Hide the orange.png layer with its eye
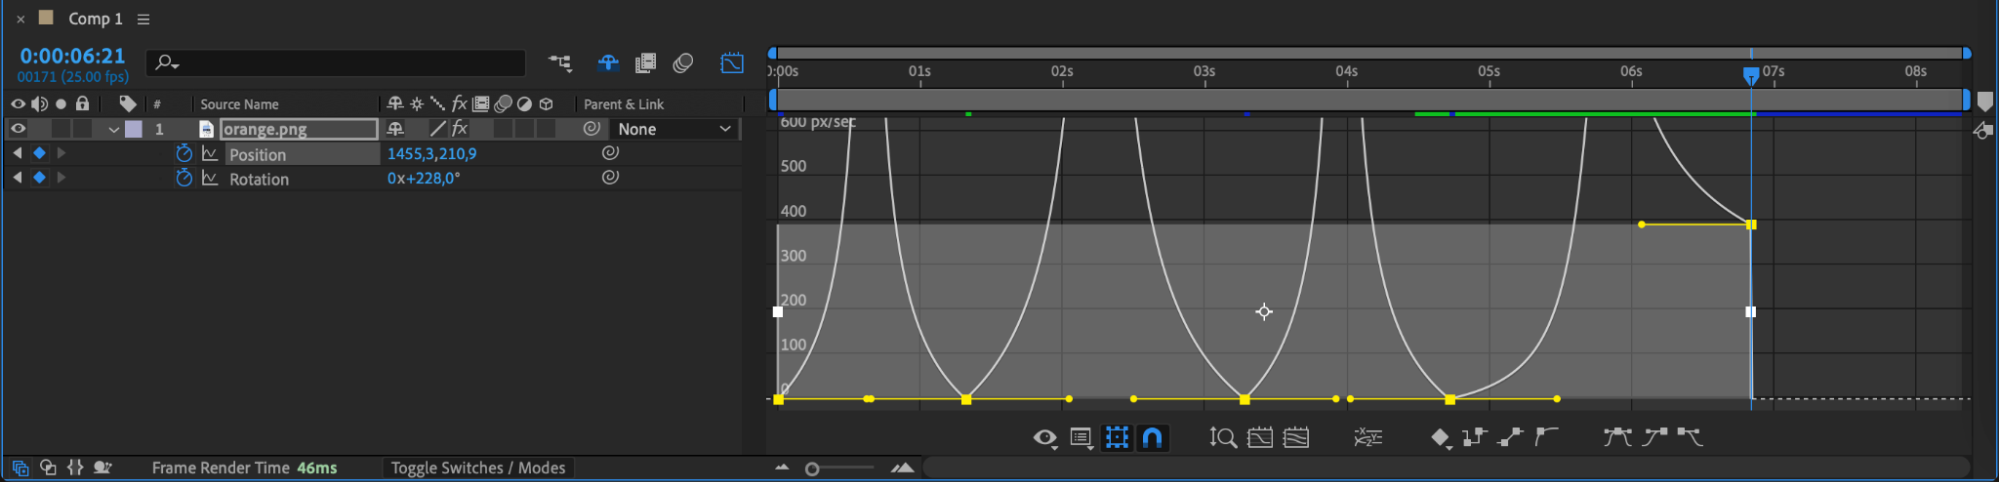The width and height of the screenshot is (1999, 483). pos(18,129)
